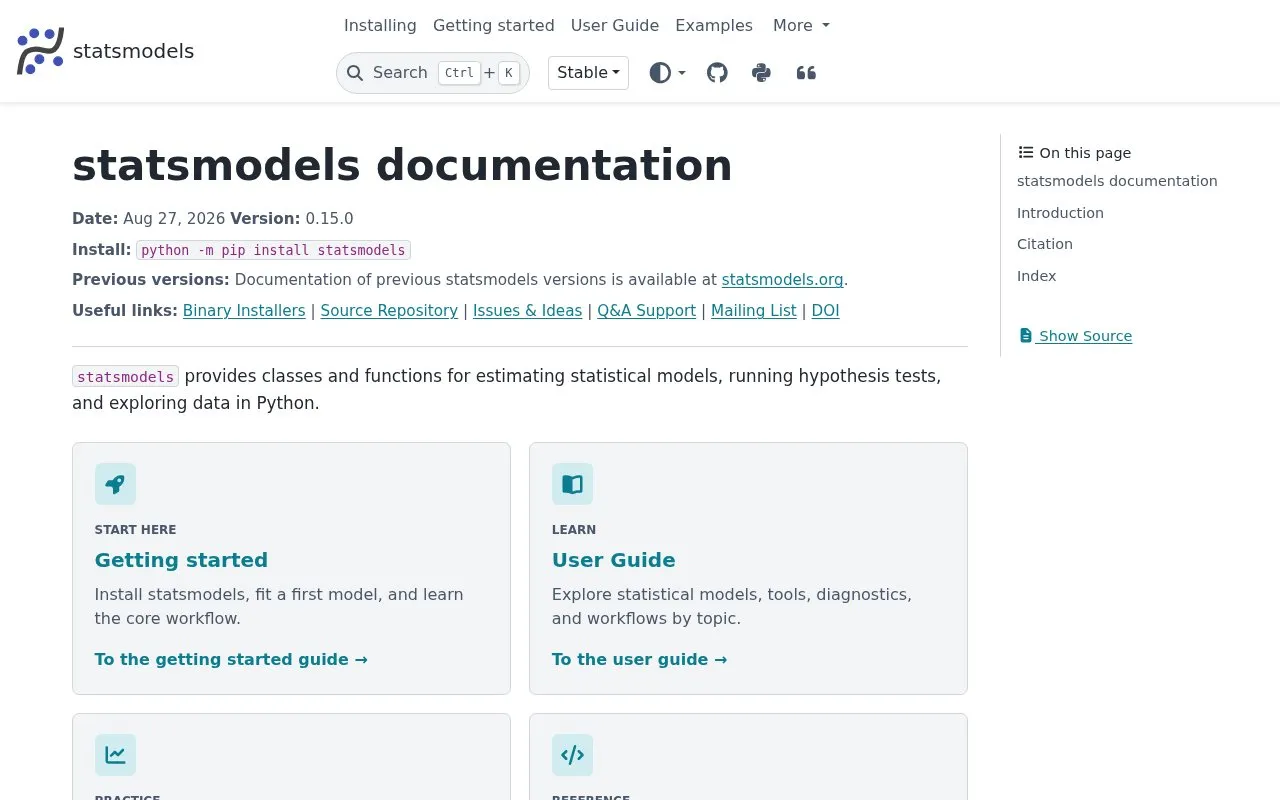This screenshot has width=1280, height=800.
Task: Click the document icon beside Show Source
Action: coord(1025,336)
